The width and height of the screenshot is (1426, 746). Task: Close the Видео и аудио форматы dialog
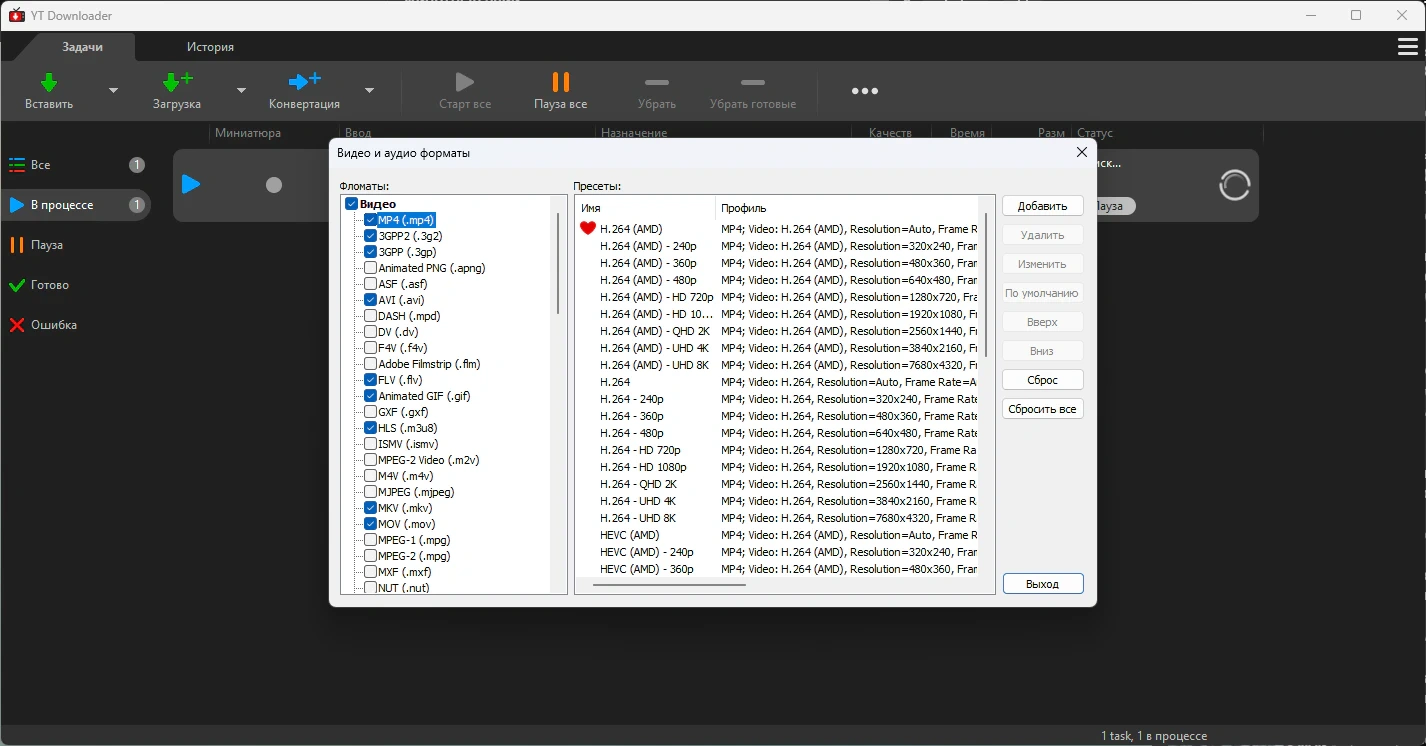click(1081, 152)
